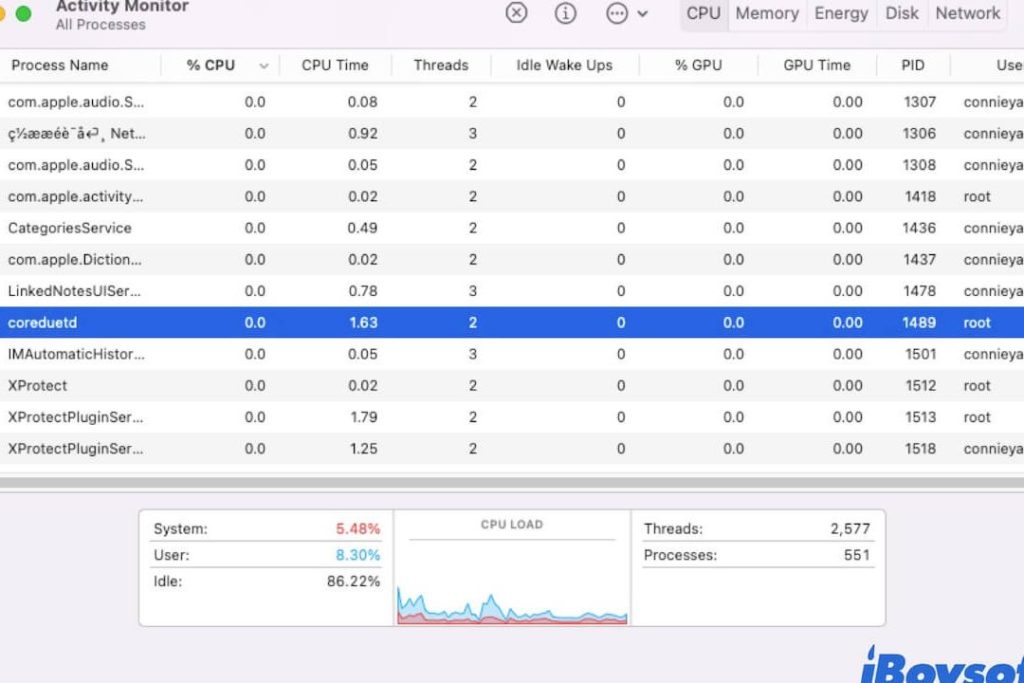Show the Disk tab

pos(902,13)
